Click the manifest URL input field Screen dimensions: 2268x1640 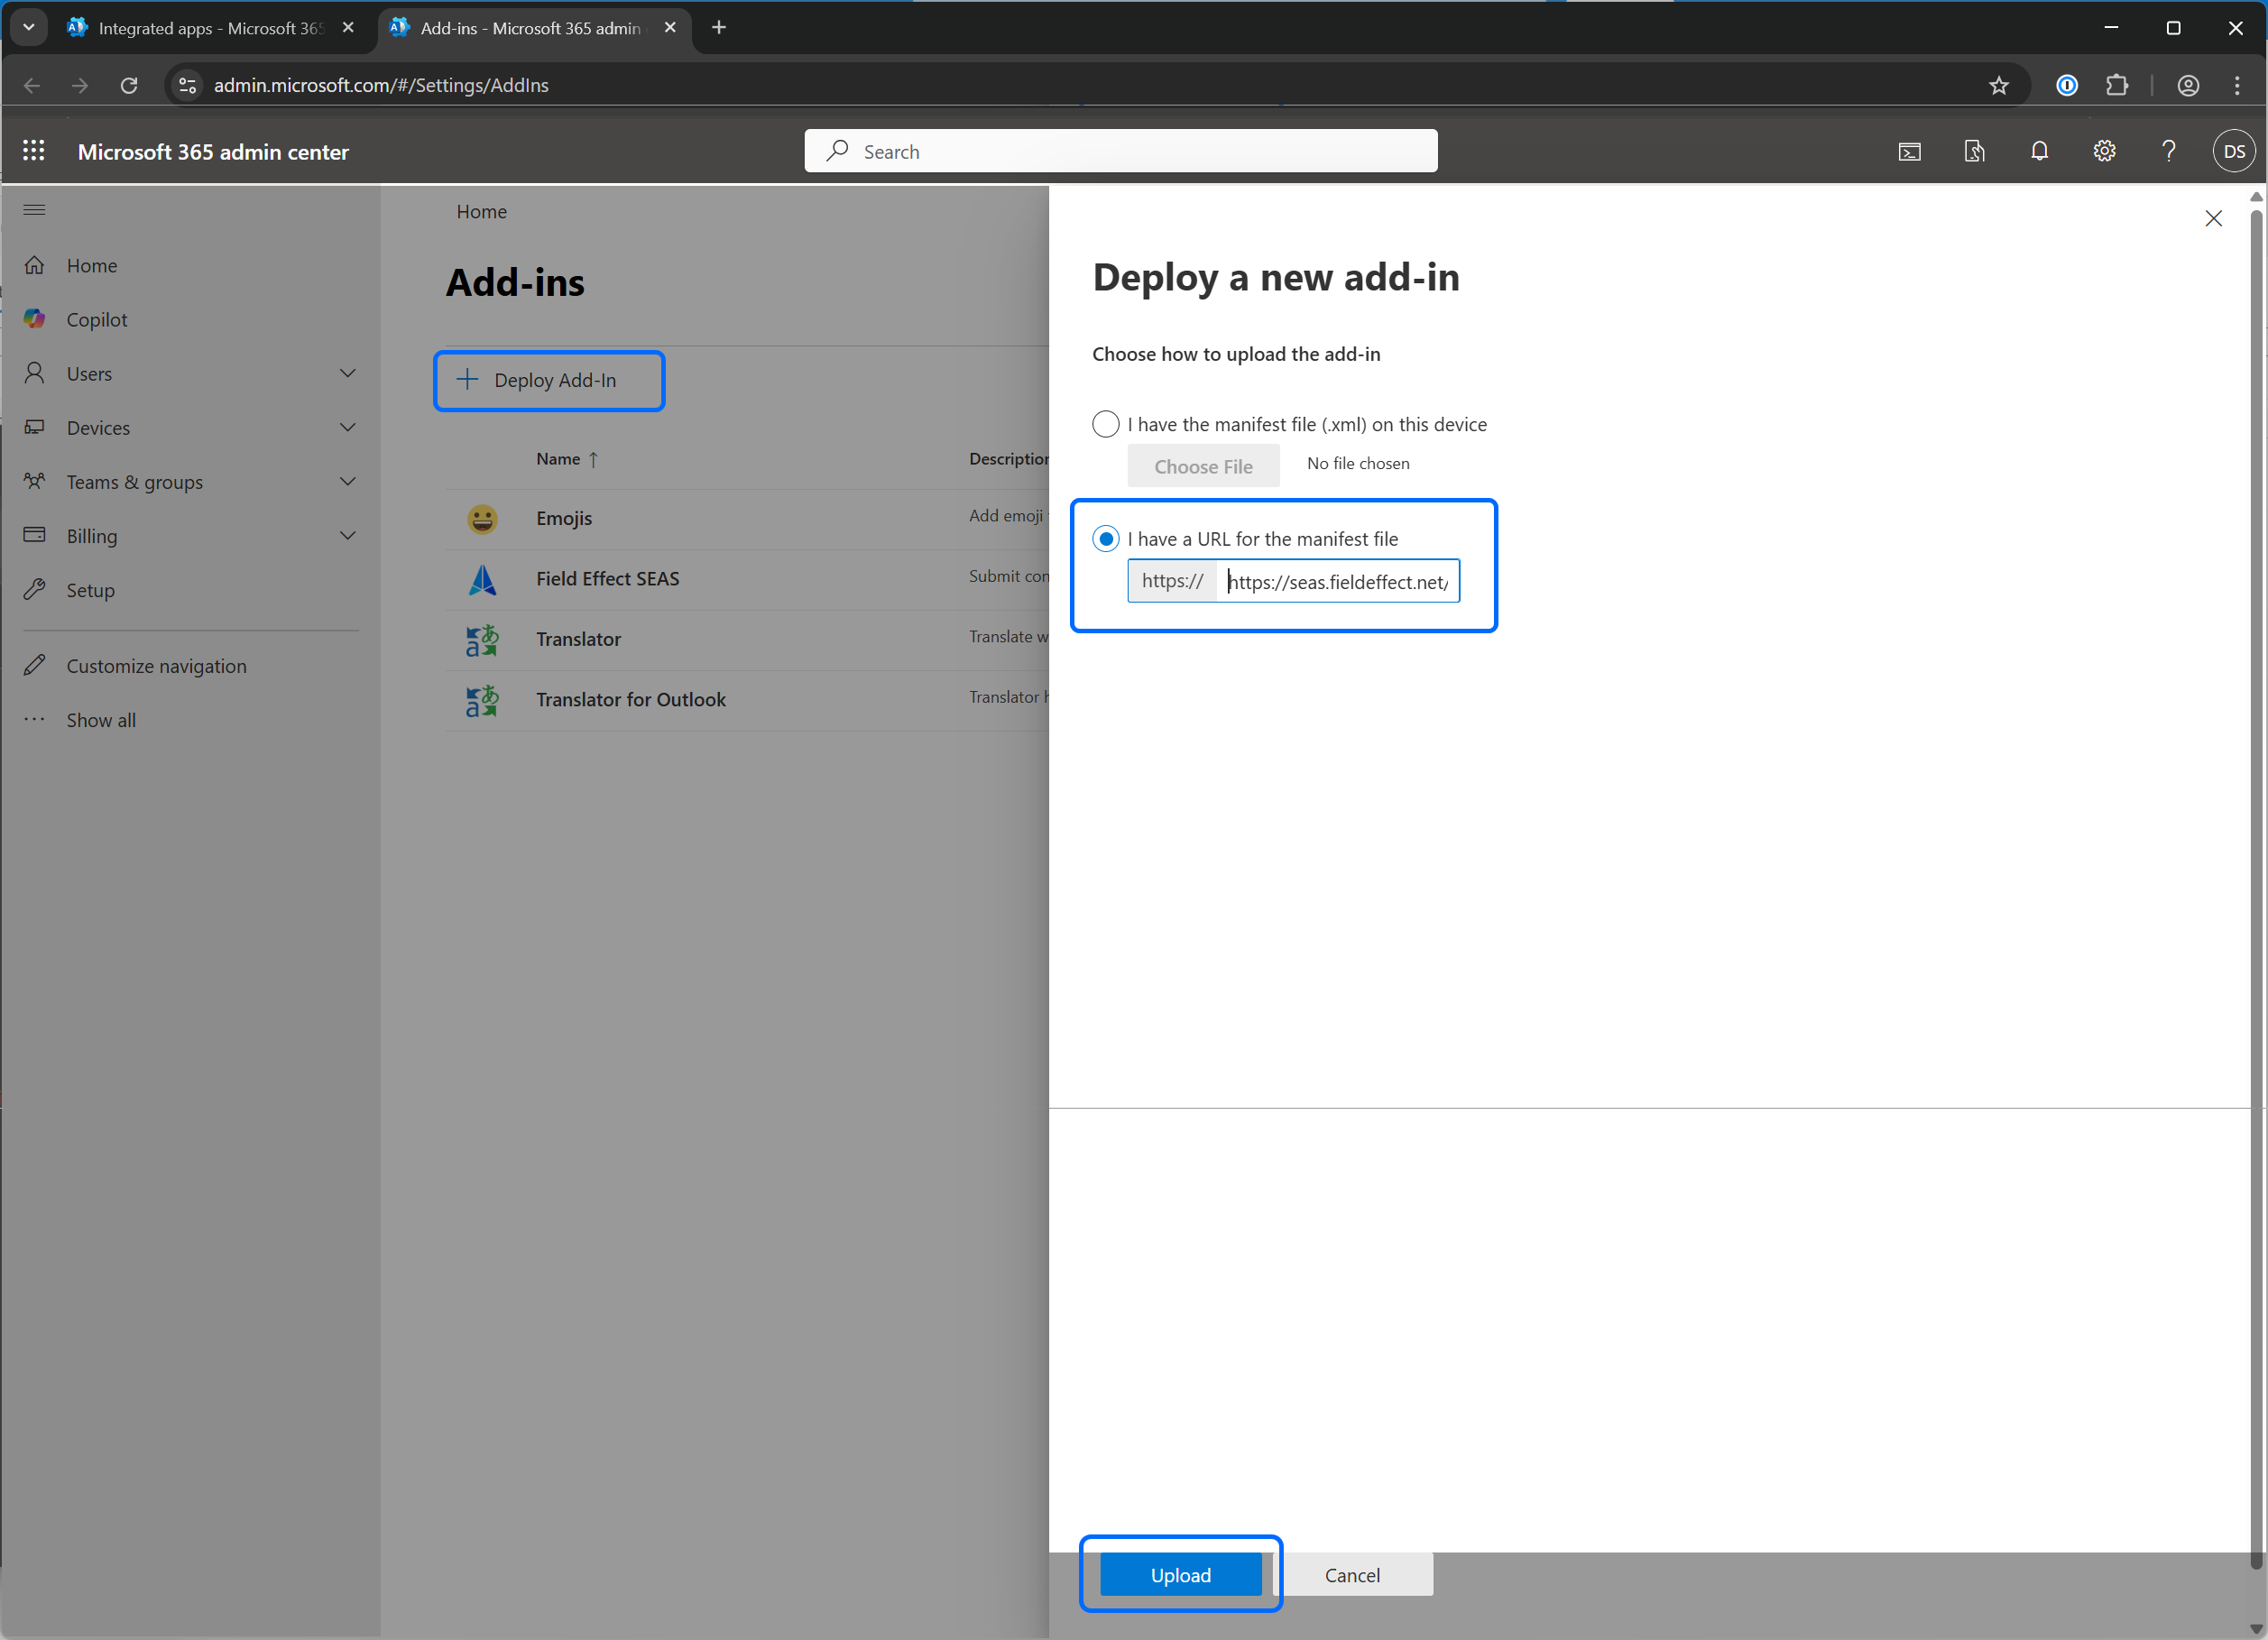pyautogui.click(x=1337, y=582)
